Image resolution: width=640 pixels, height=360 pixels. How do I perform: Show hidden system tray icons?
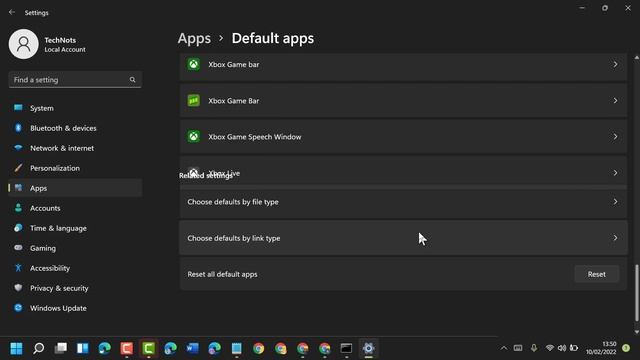coord(504,348)
